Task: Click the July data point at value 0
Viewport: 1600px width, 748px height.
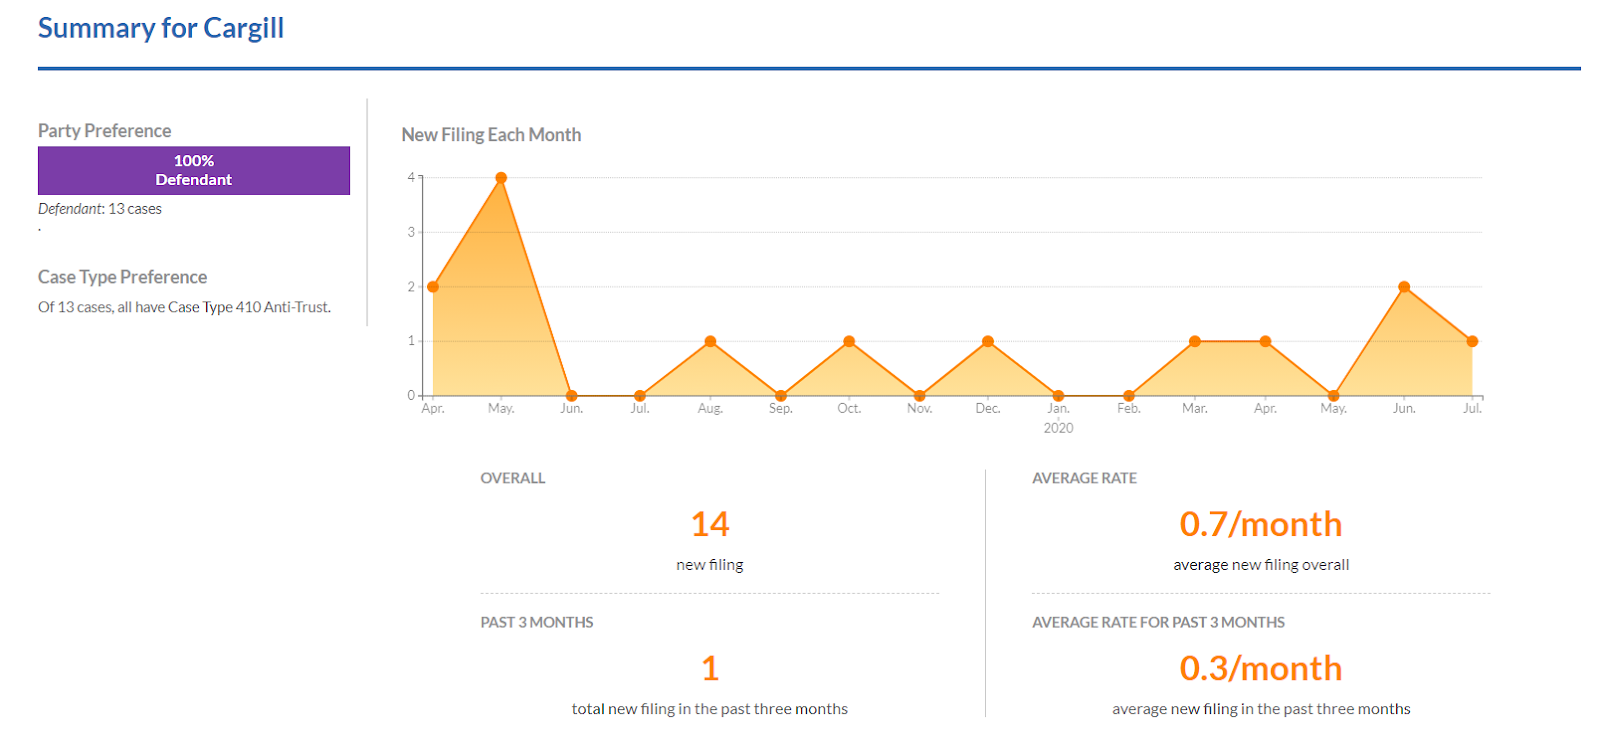Action: pyautogui.click(x=640, y=396)
